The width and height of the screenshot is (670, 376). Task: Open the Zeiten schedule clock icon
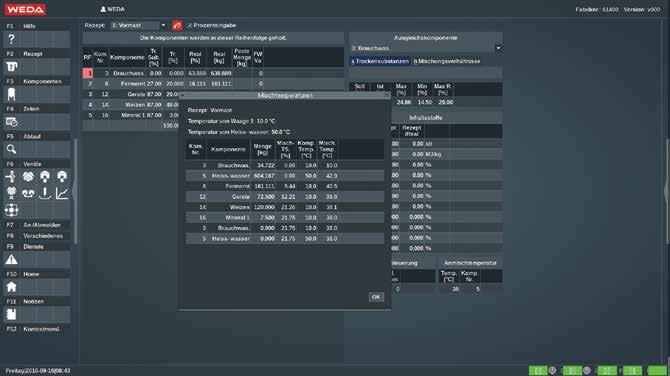(11, 122)
